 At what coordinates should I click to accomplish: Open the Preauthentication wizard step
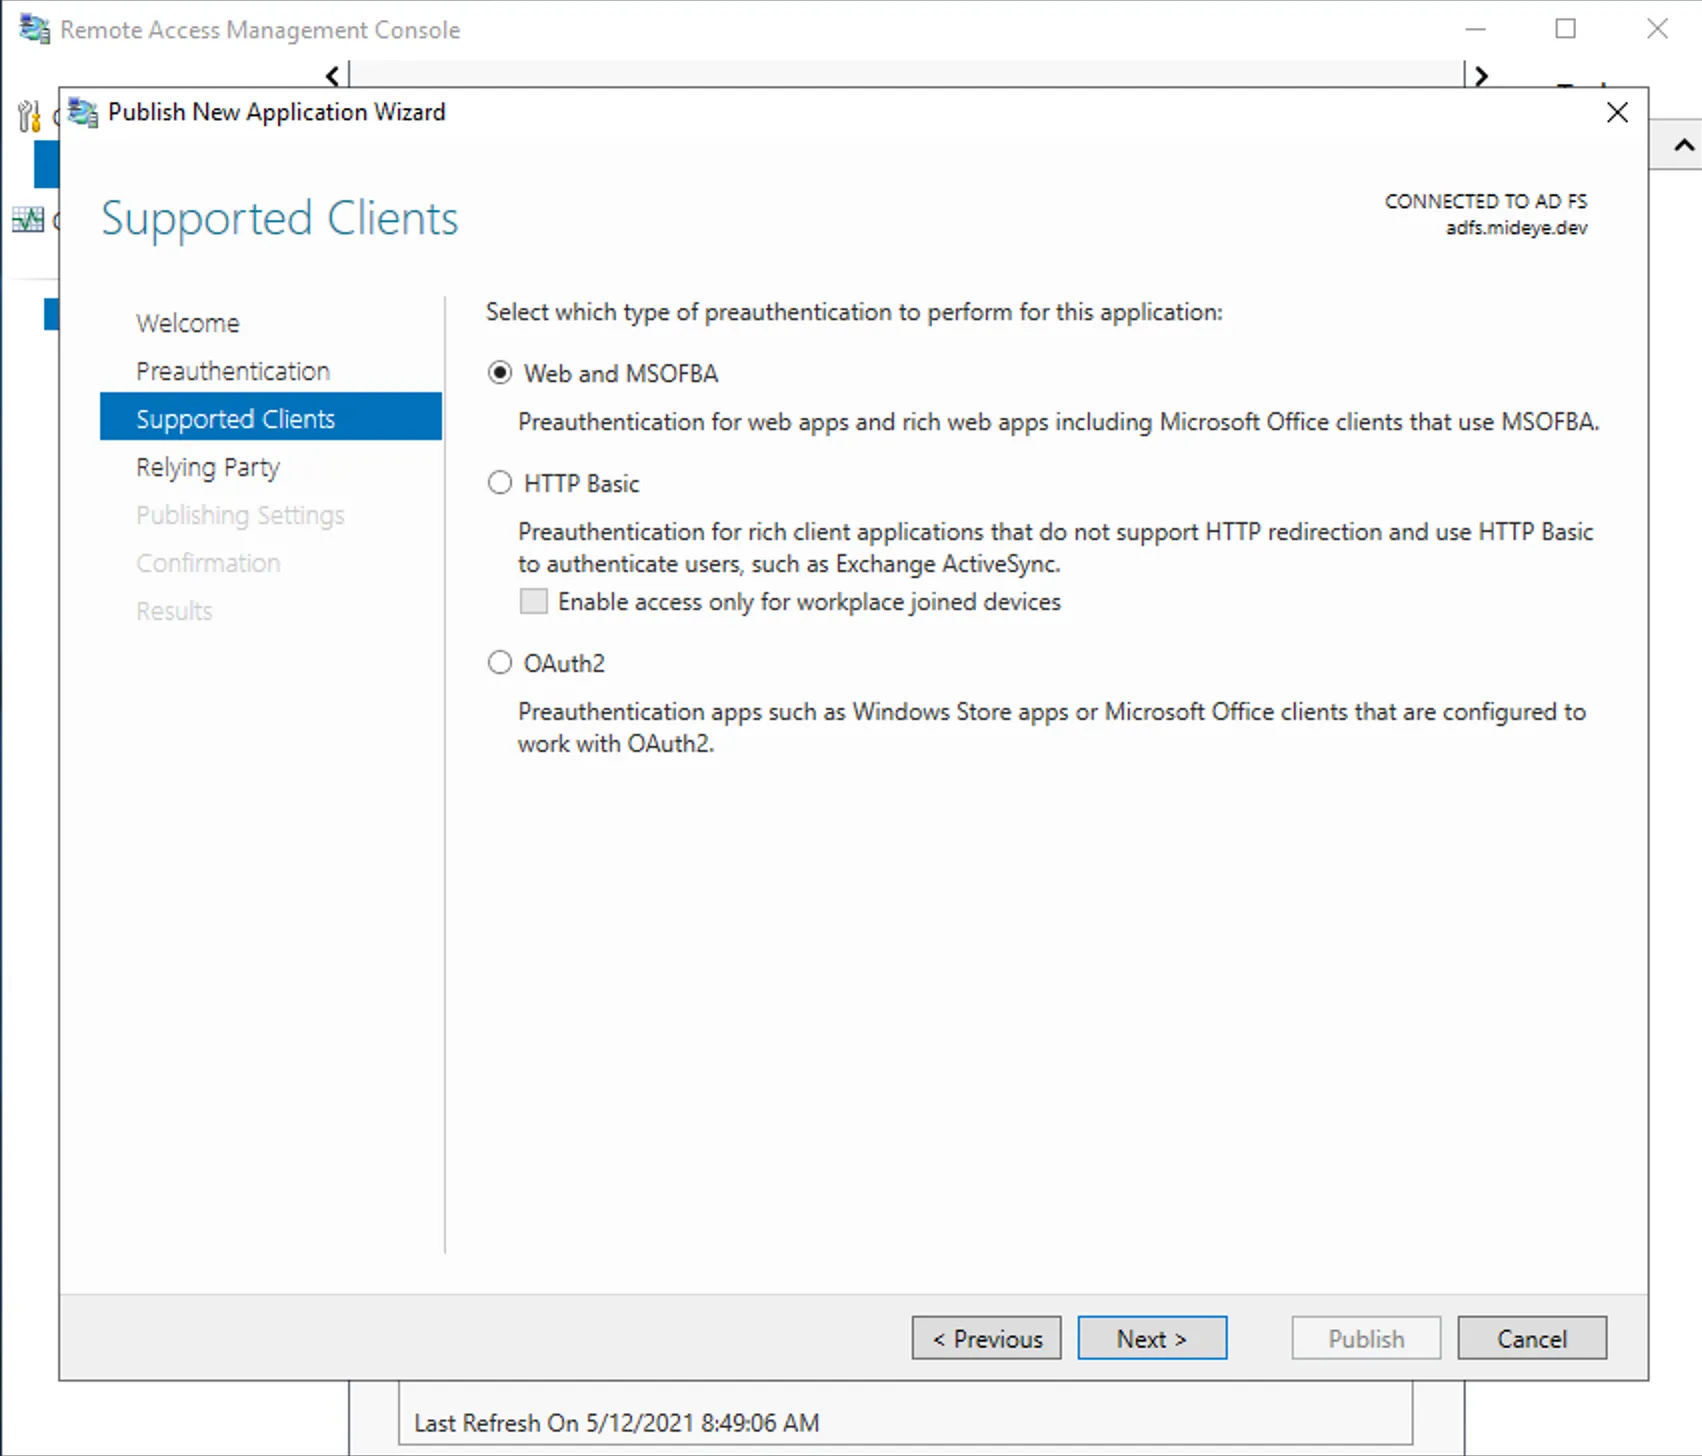coord(232,370)
